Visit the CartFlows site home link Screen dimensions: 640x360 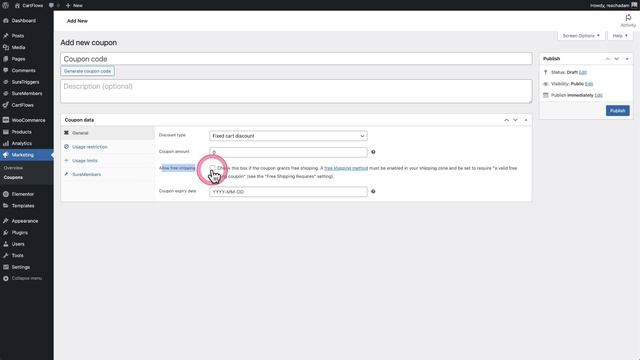[x=29, y=5]
